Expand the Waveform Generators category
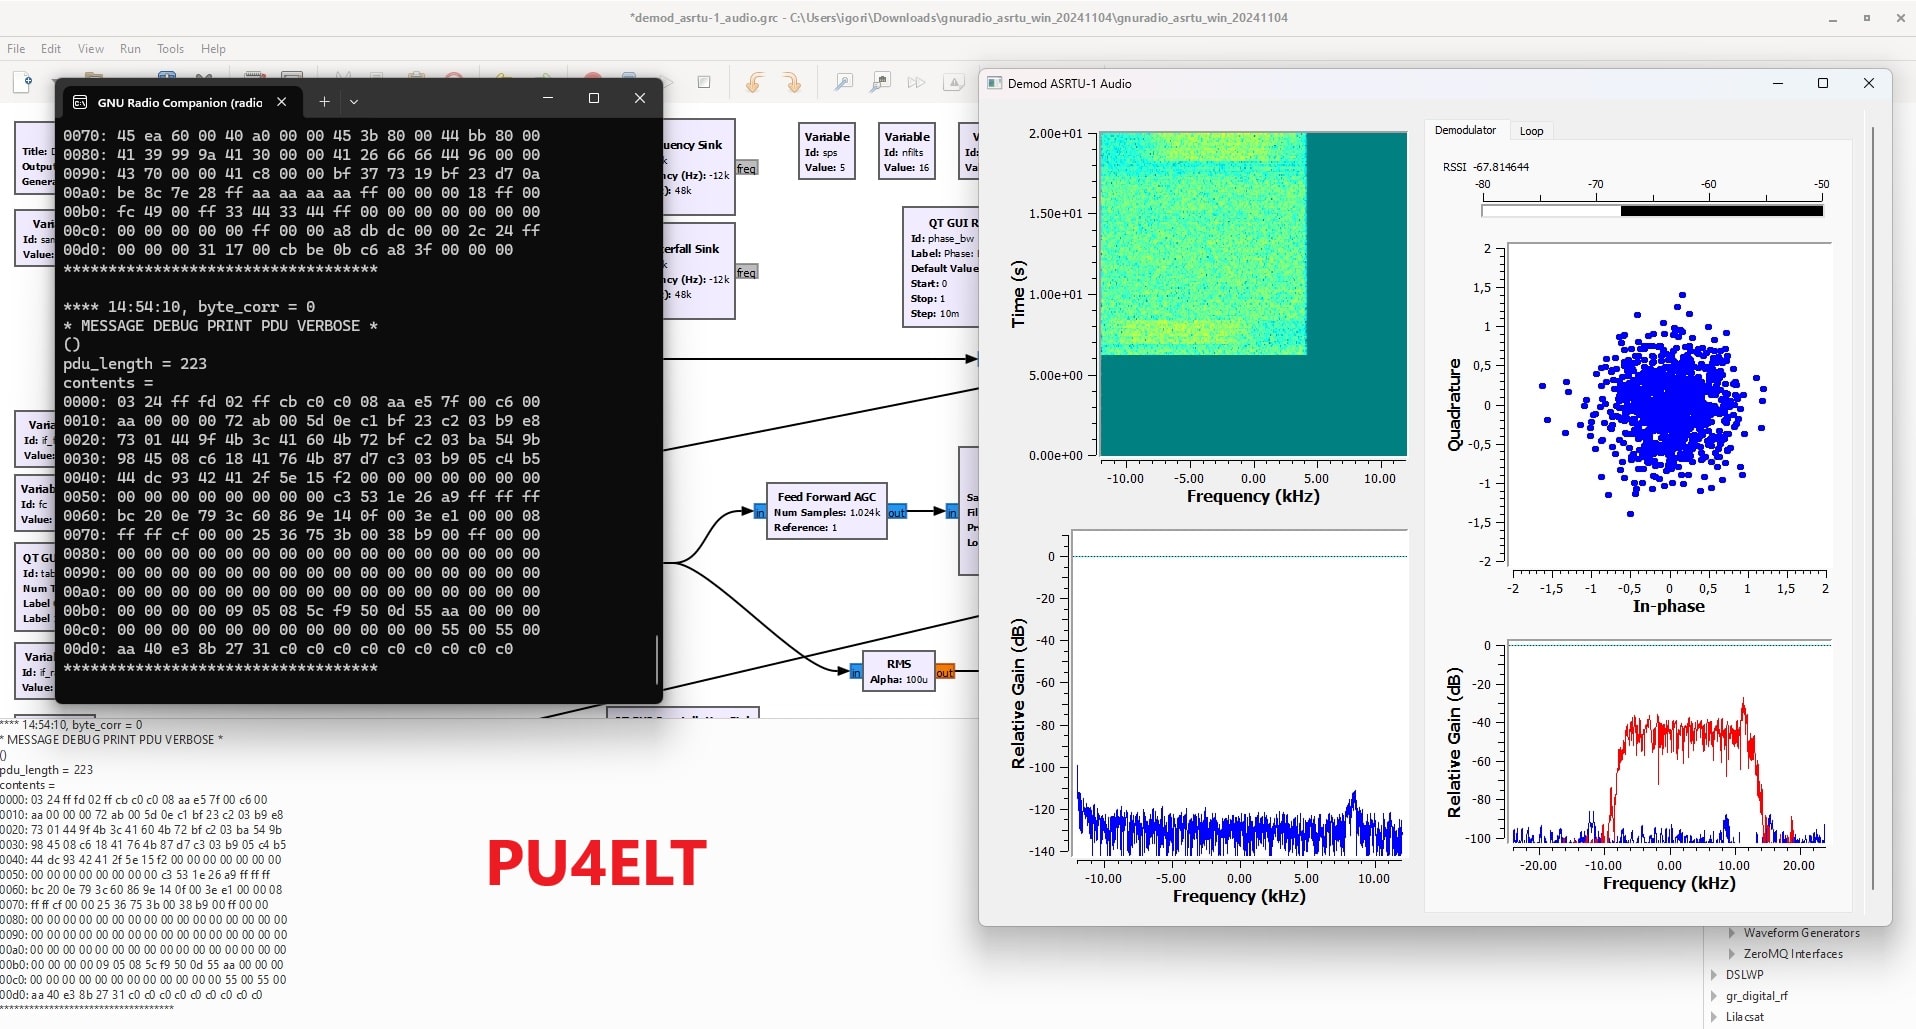1916x1029 pixels. click(1732, 933)
